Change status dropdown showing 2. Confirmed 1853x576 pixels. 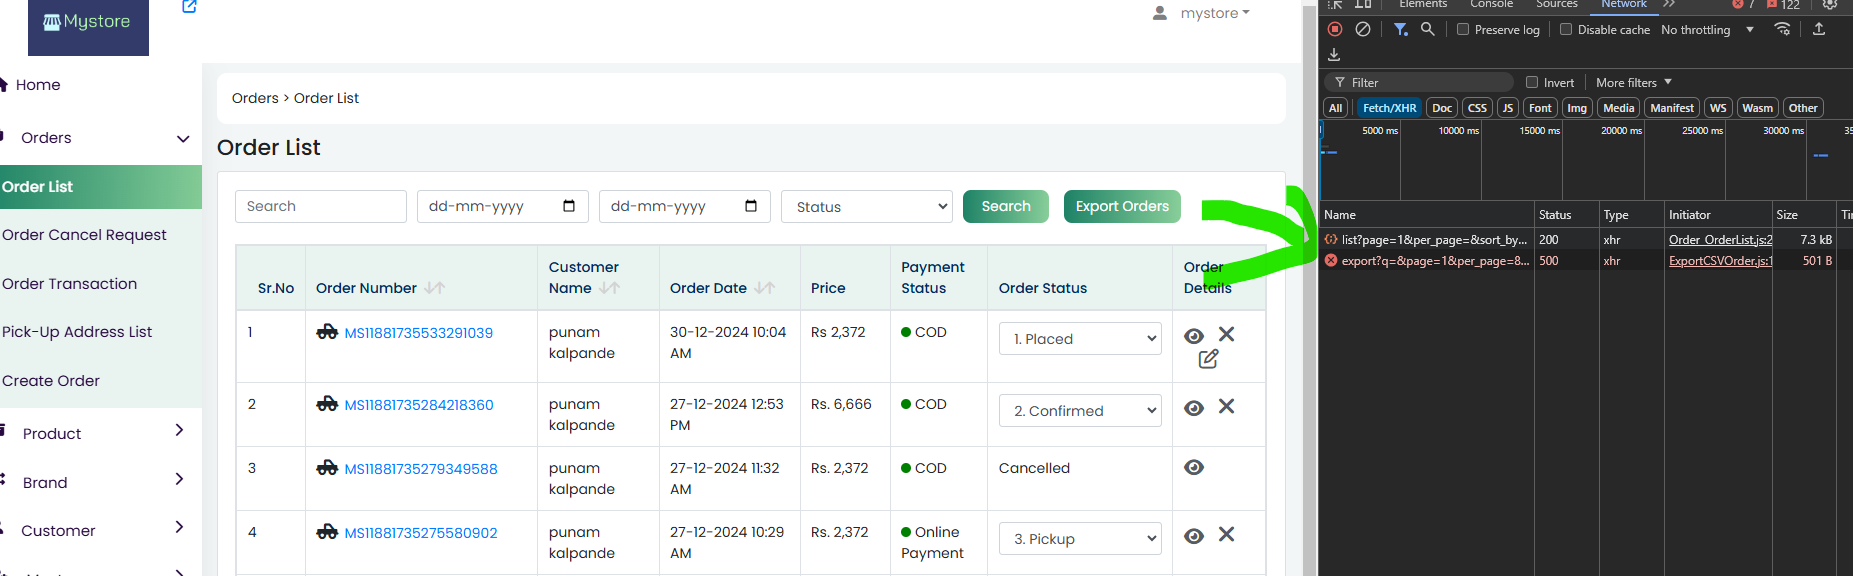tap(1080, 410)
